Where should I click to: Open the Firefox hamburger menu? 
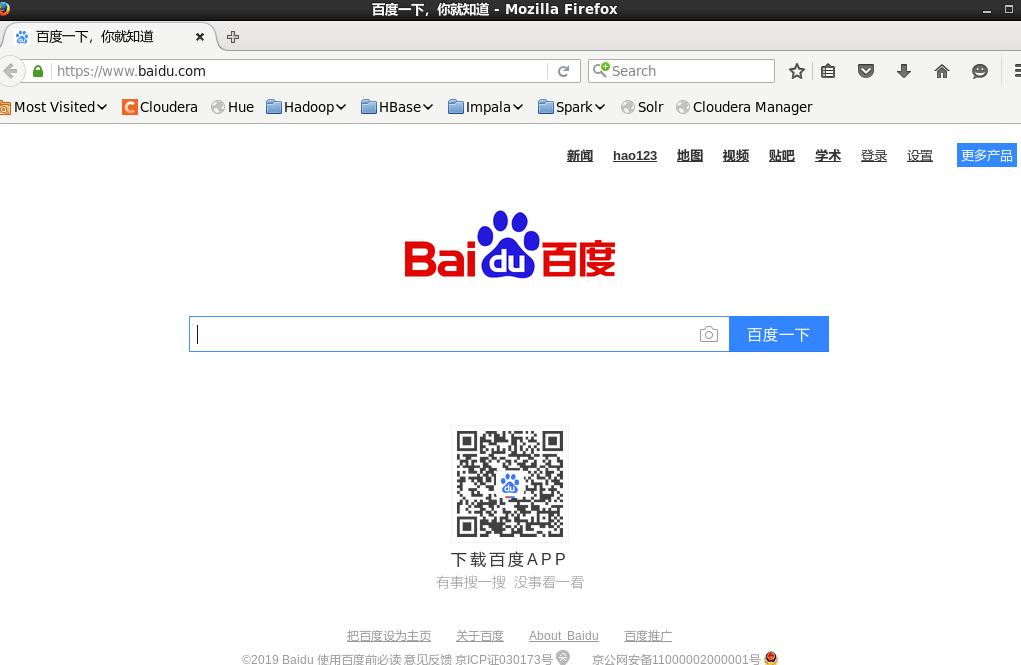click(1017, 71)
